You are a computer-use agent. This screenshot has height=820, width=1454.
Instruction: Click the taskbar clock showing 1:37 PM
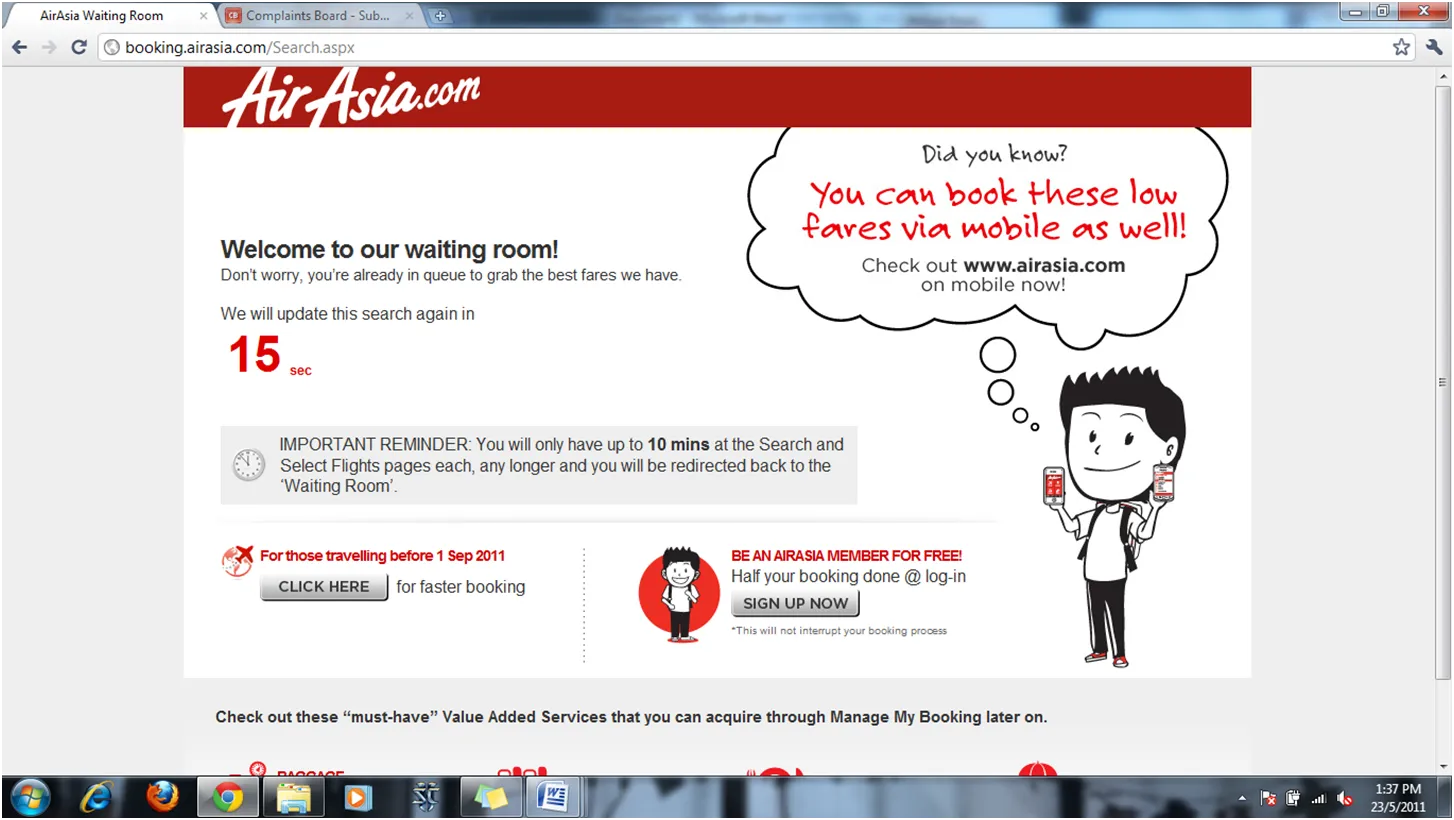1397,798
